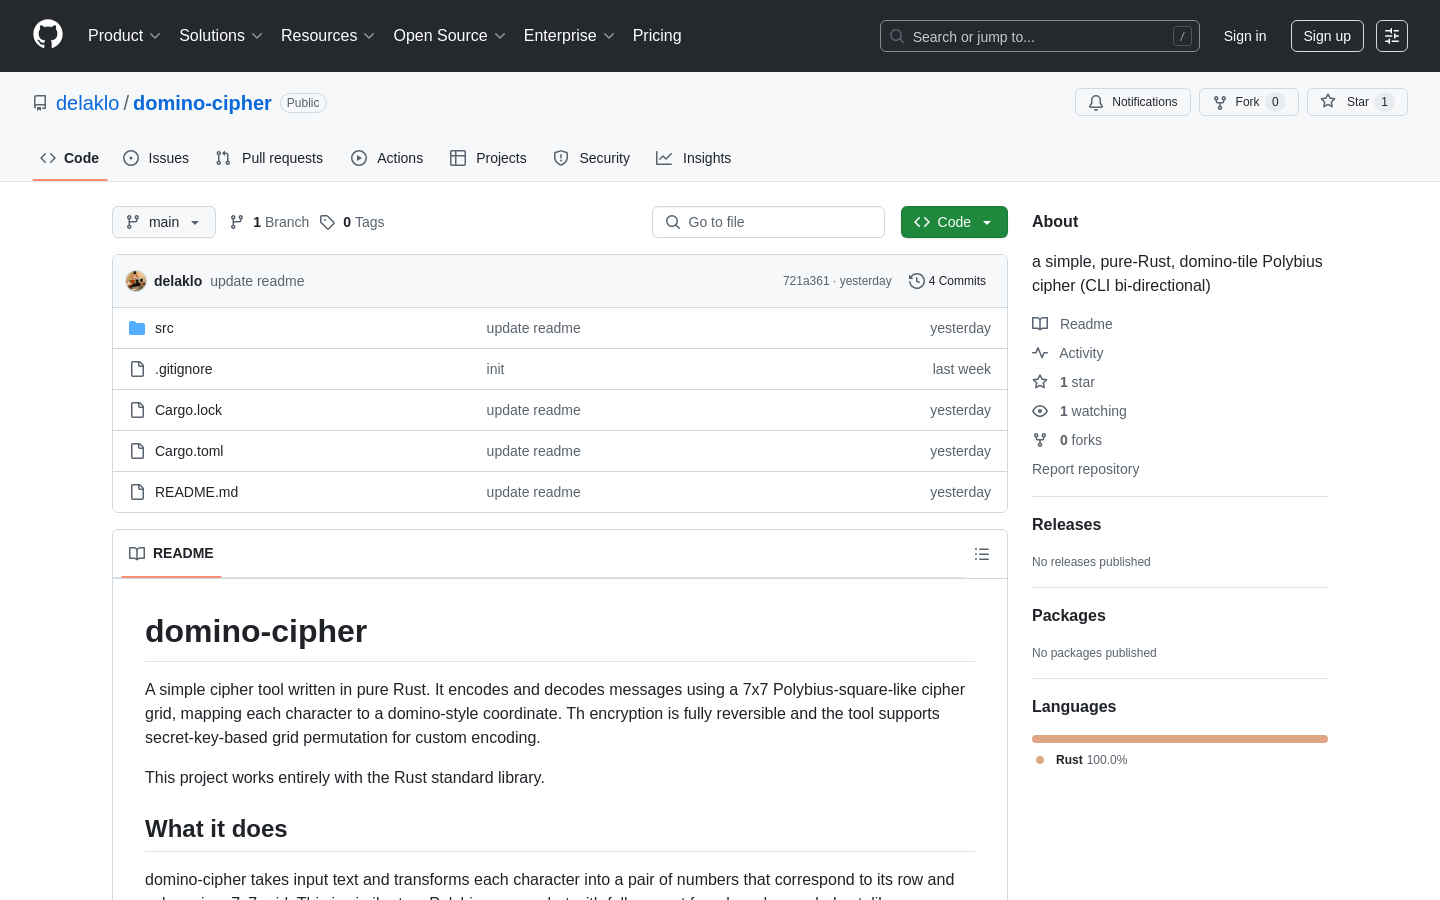This screenshot has height=900, width=1440.
Task: Click the eye icon next to 1 watching
Action: pyautogui.click(x=1040, y=411)
